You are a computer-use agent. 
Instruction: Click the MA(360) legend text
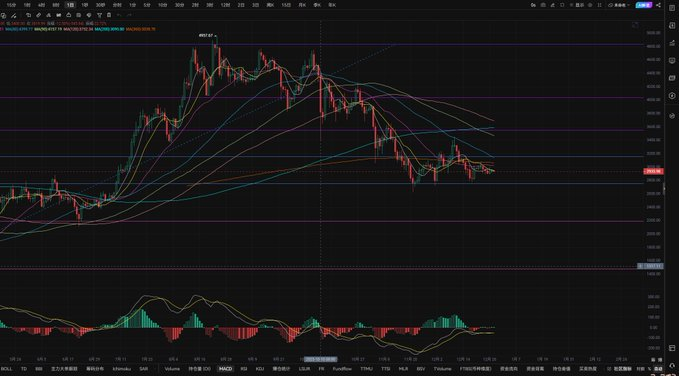click(x=141, y=29)
